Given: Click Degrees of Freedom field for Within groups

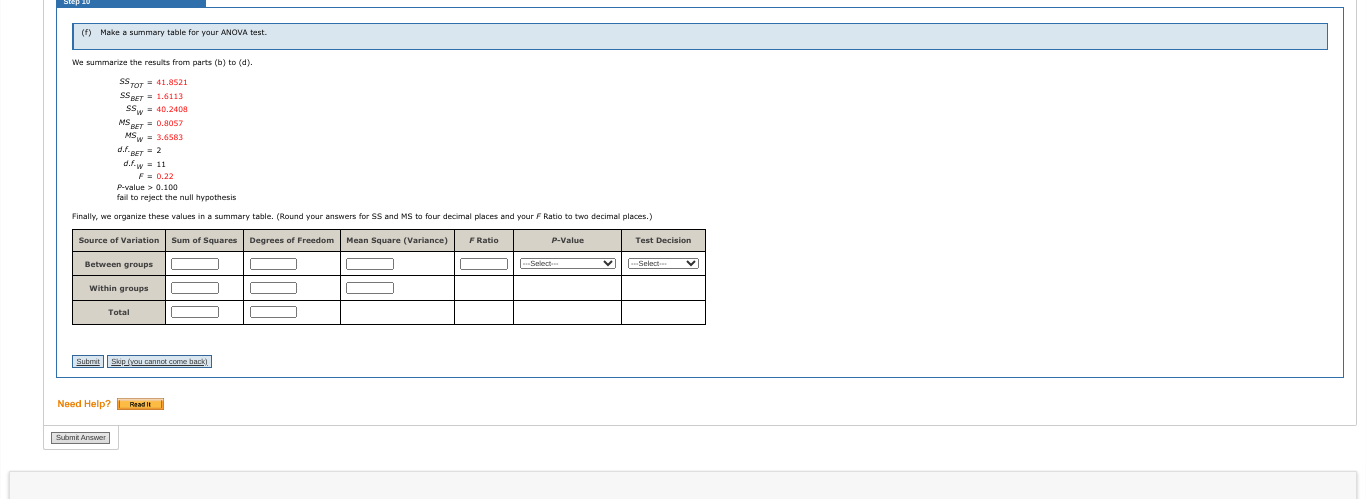Looking at the screenshot, I should click(x=273, y=288).
